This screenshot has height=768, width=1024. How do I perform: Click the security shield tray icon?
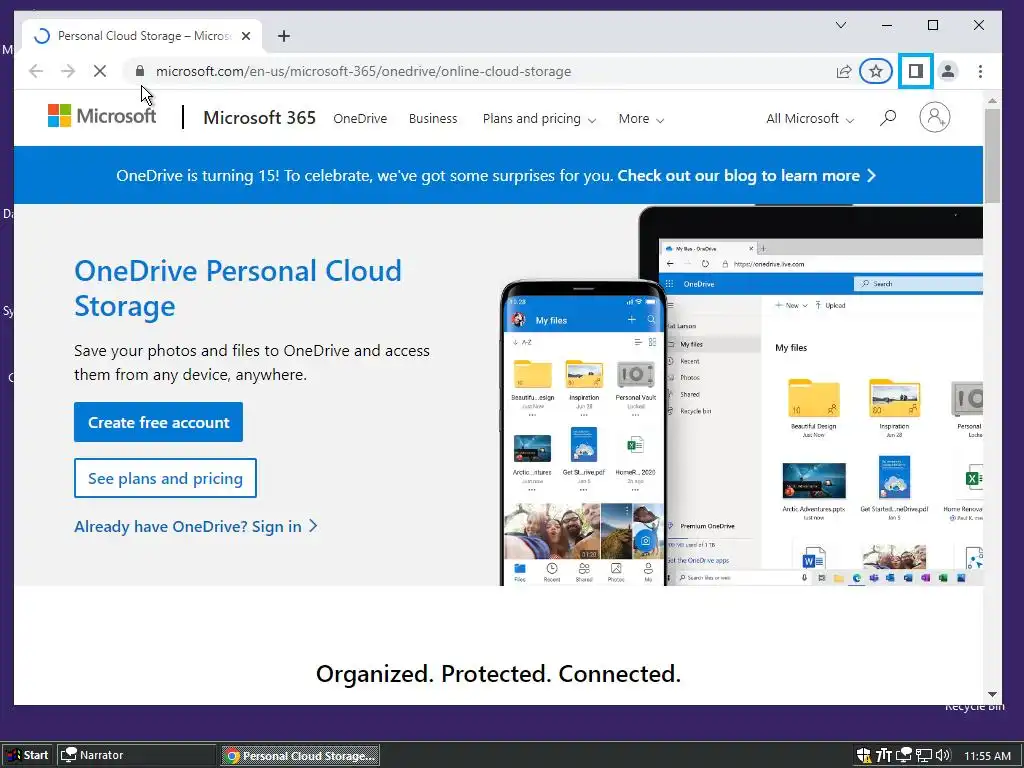[x=863, y=755]
